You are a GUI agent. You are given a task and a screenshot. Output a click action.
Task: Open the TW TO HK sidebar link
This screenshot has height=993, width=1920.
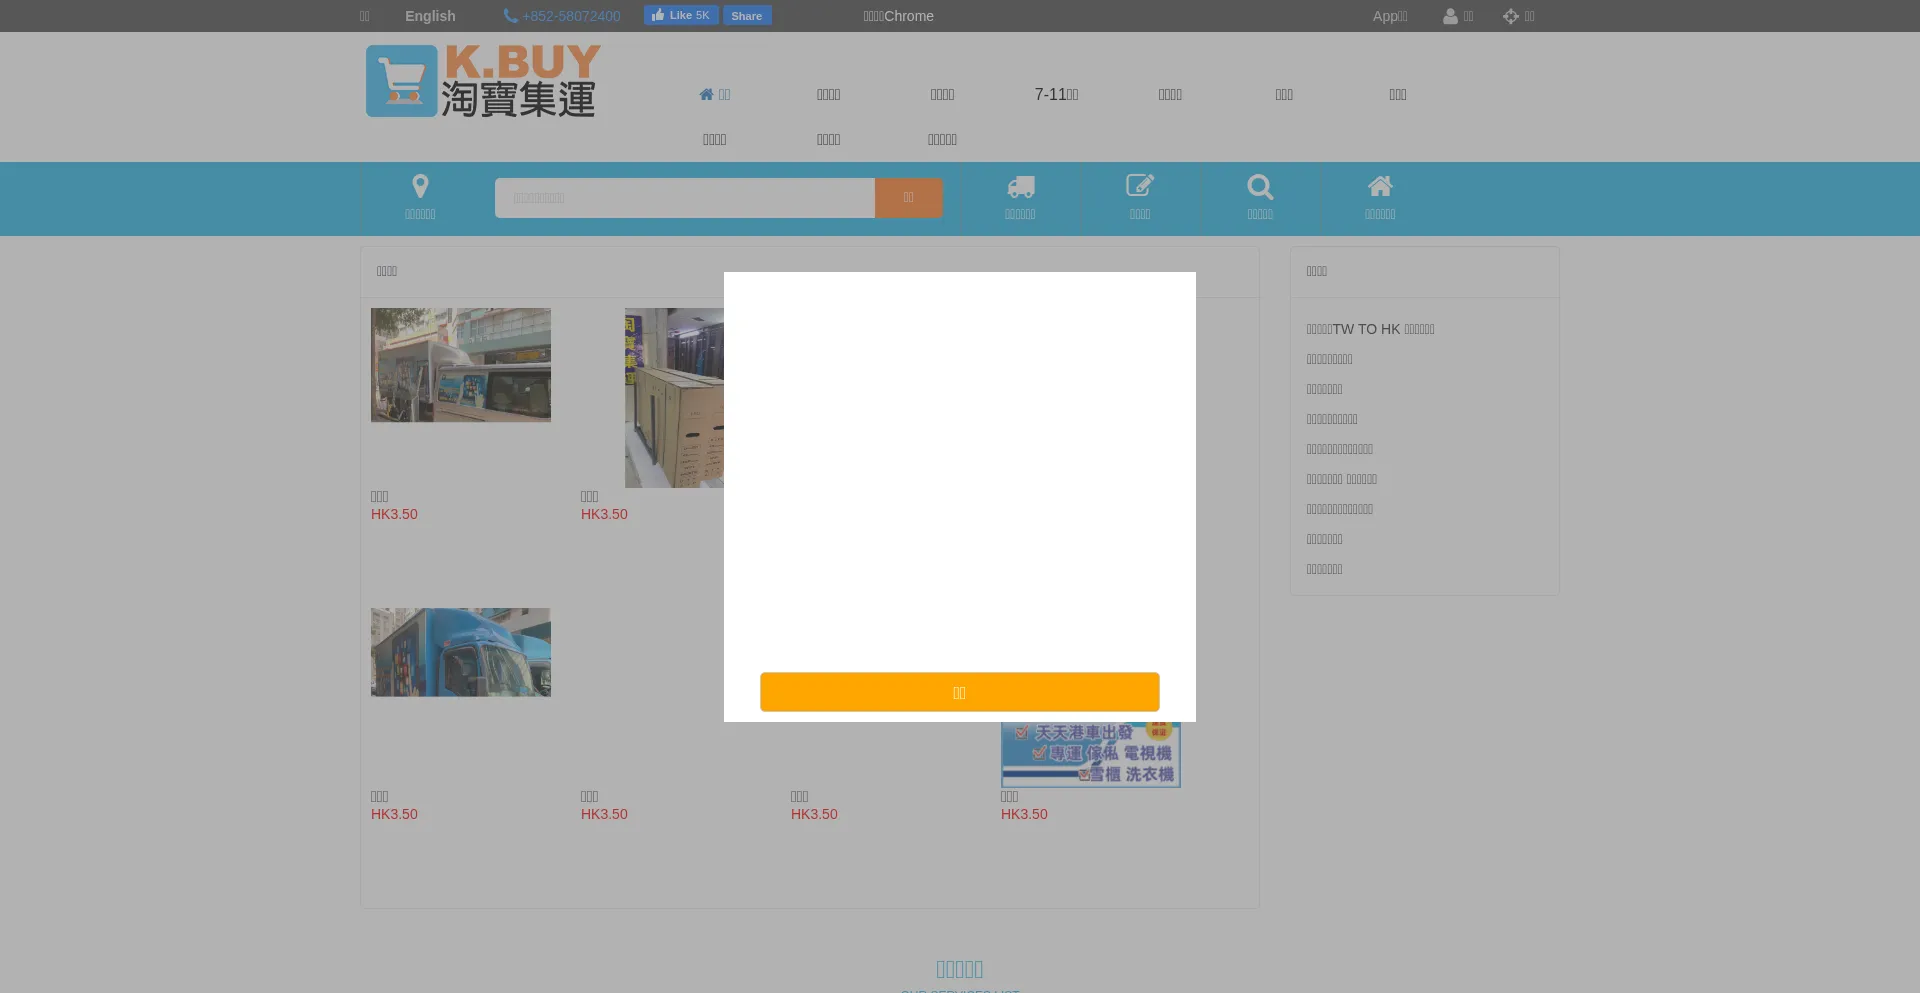[1370, 329]
